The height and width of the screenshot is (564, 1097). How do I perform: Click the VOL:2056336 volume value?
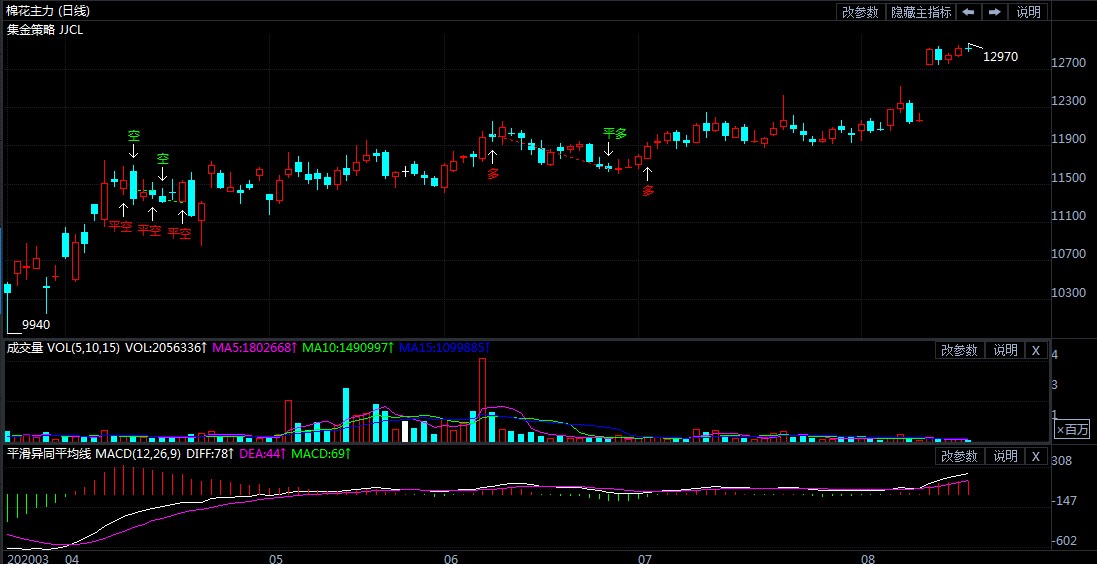(166, 348)
